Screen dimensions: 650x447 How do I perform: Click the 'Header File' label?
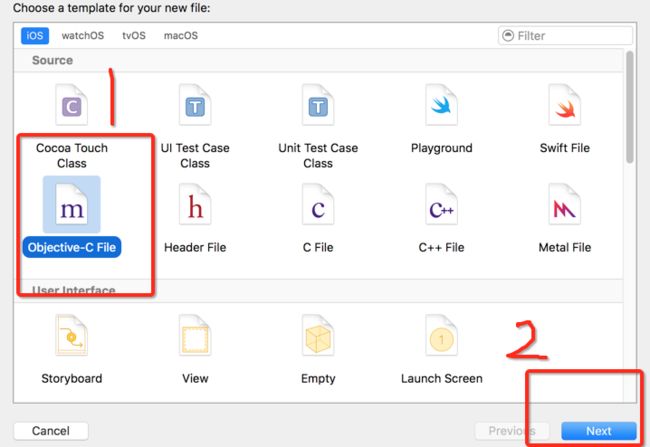195,248
